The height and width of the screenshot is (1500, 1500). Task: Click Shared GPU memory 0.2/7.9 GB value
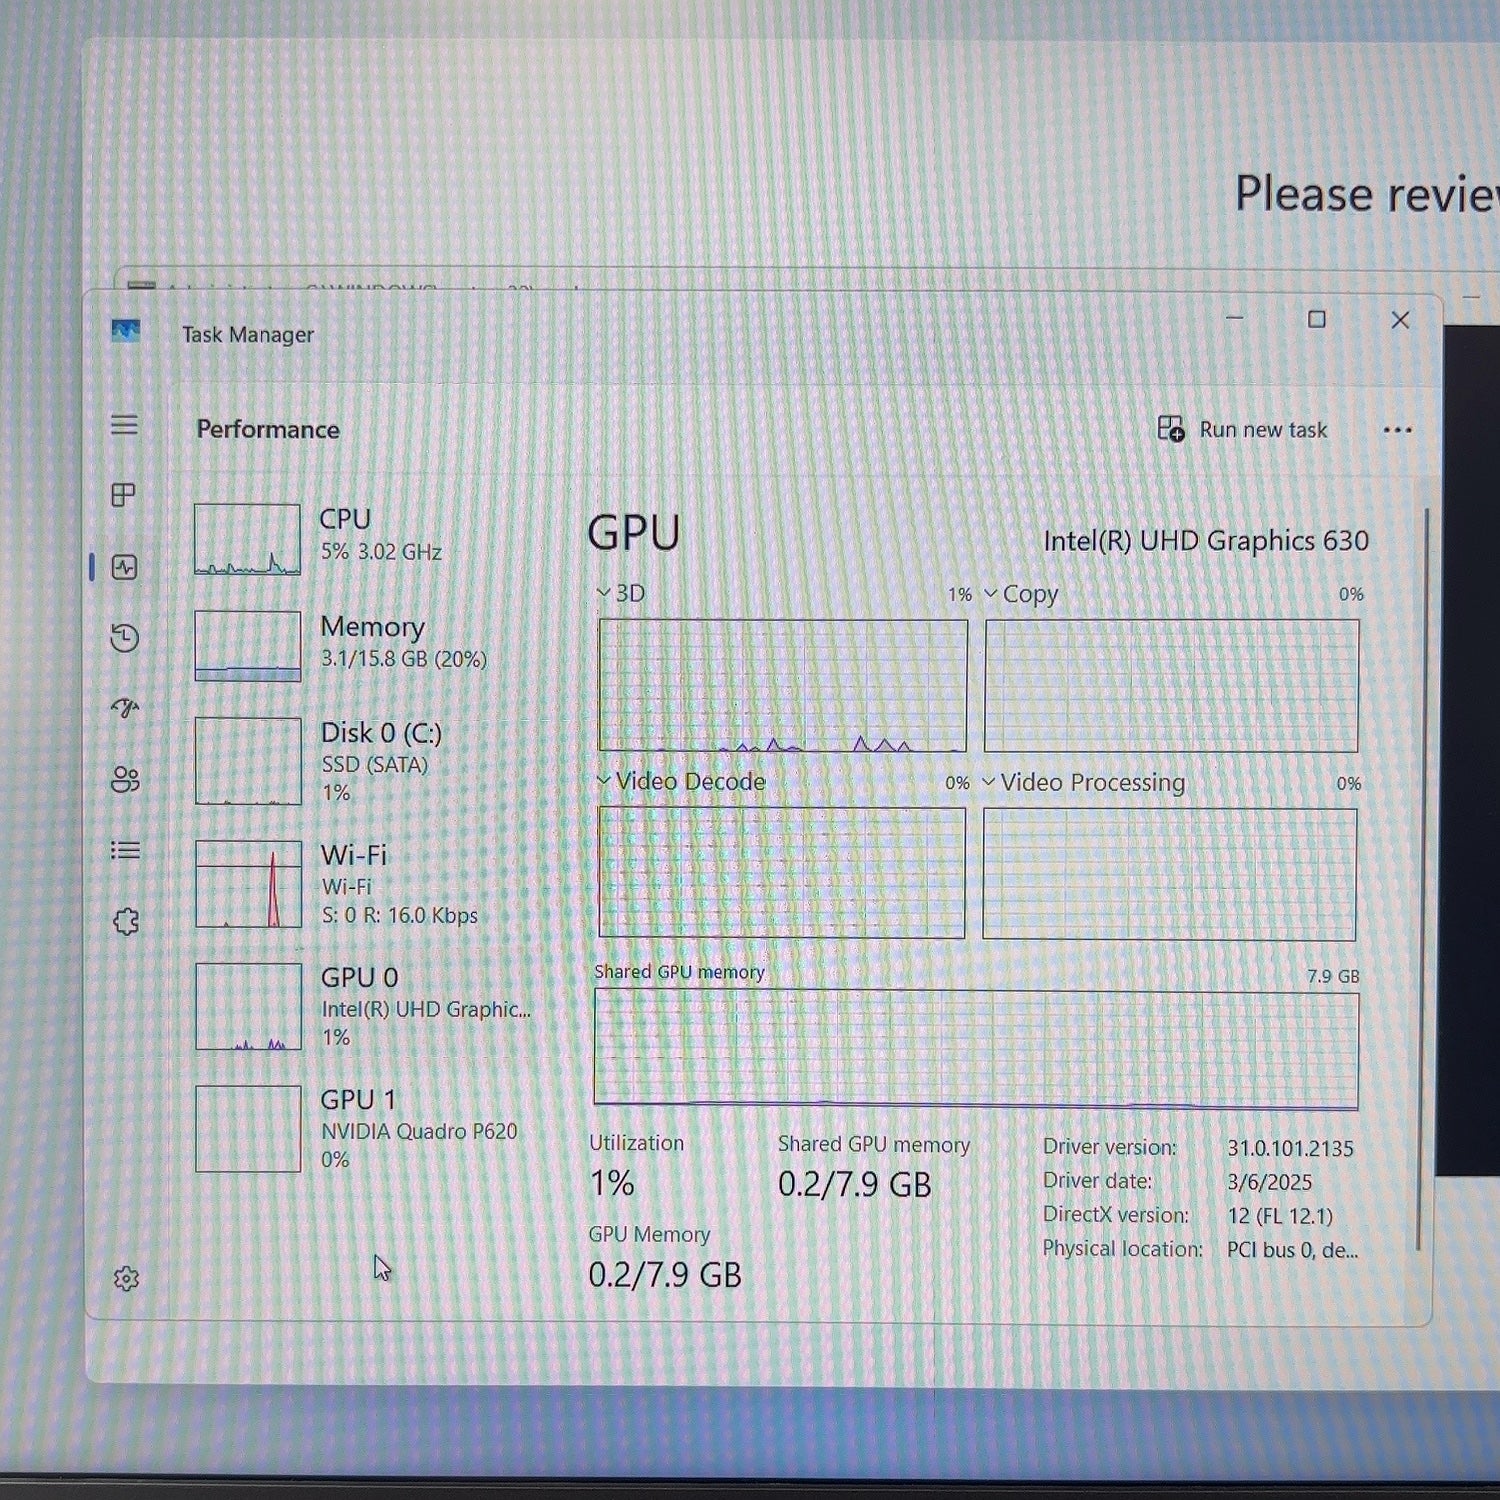tap(855, 1185)
